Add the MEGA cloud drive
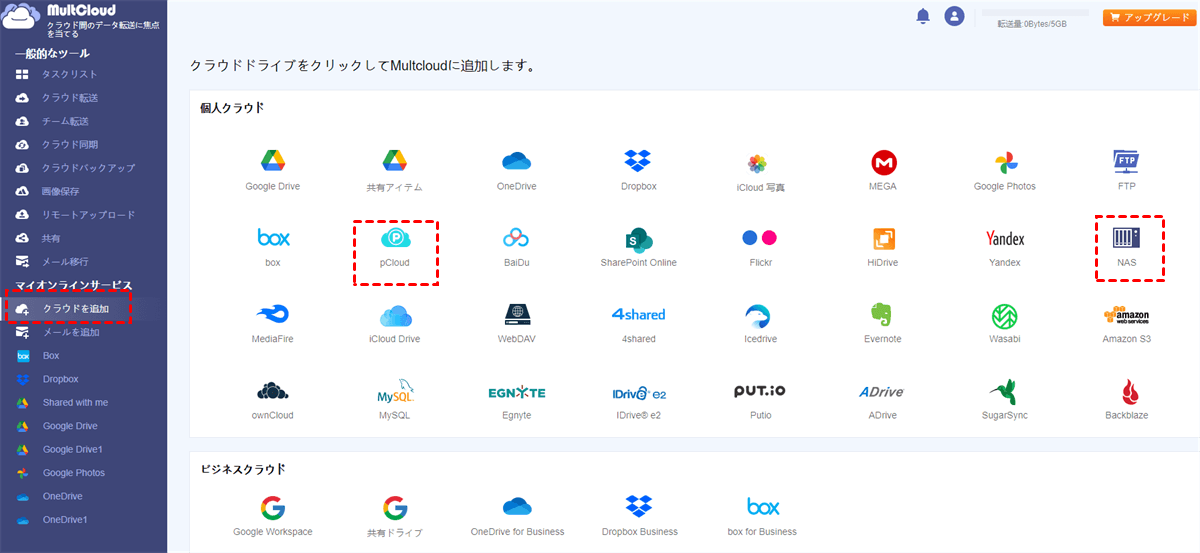 [x=883, y=170]
